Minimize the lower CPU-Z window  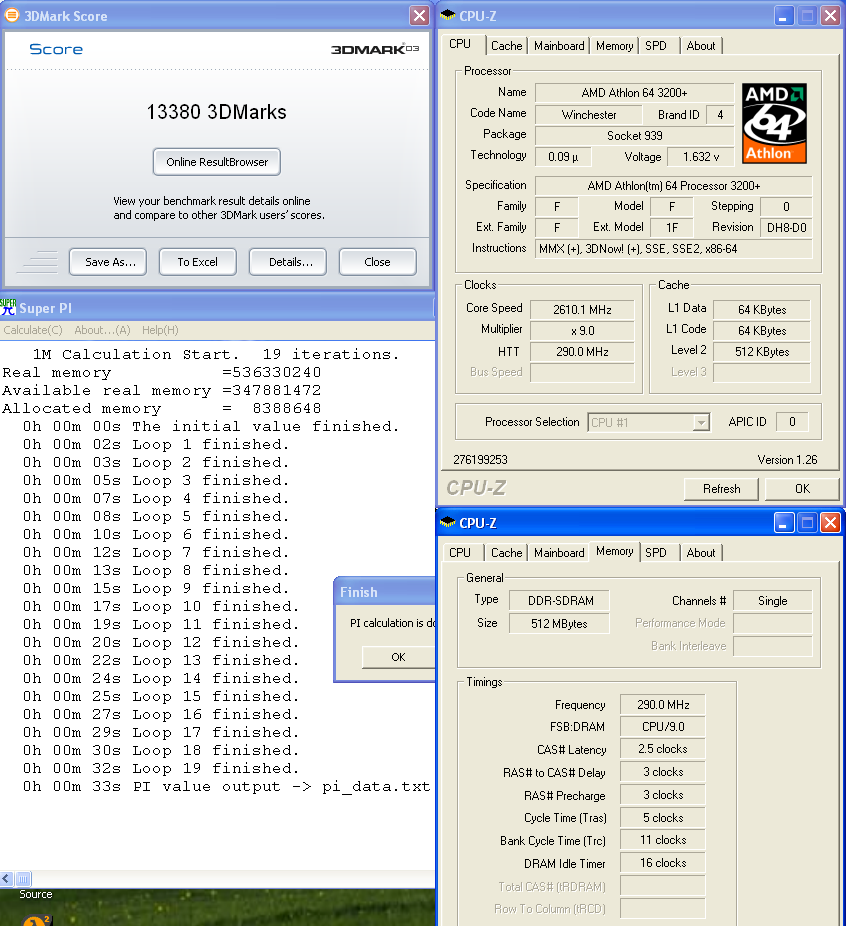[783, 523]
